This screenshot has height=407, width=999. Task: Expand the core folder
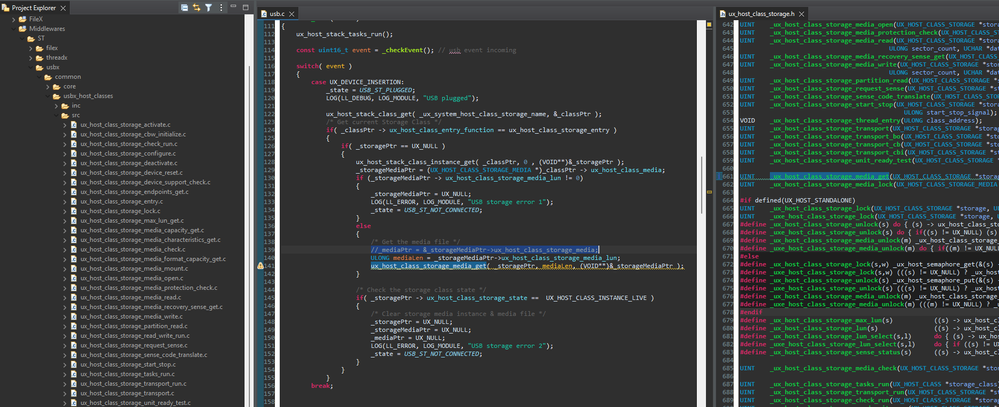tap(47, 86)
